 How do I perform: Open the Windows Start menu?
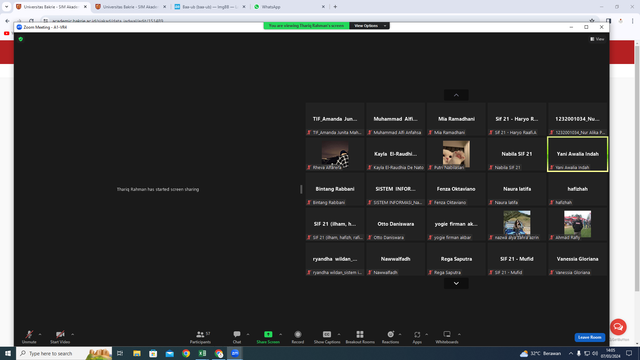(x=8, y=353)
